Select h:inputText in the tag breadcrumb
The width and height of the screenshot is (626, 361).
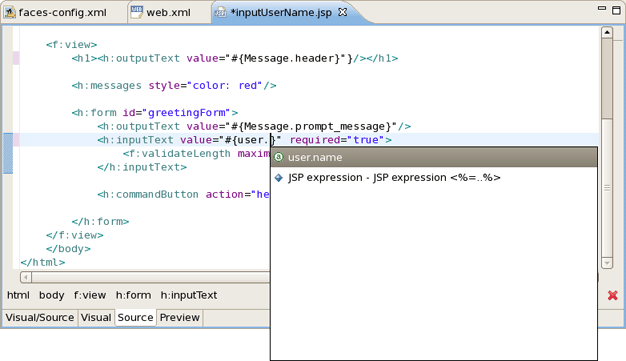tap(189, 295)
